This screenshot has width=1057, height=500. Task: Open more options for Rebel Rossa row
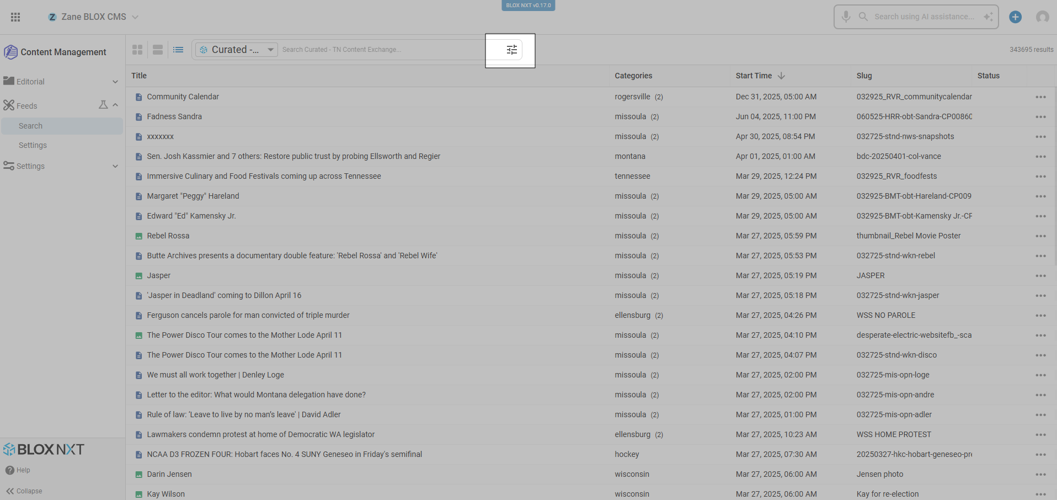[x=1041, y=236]
